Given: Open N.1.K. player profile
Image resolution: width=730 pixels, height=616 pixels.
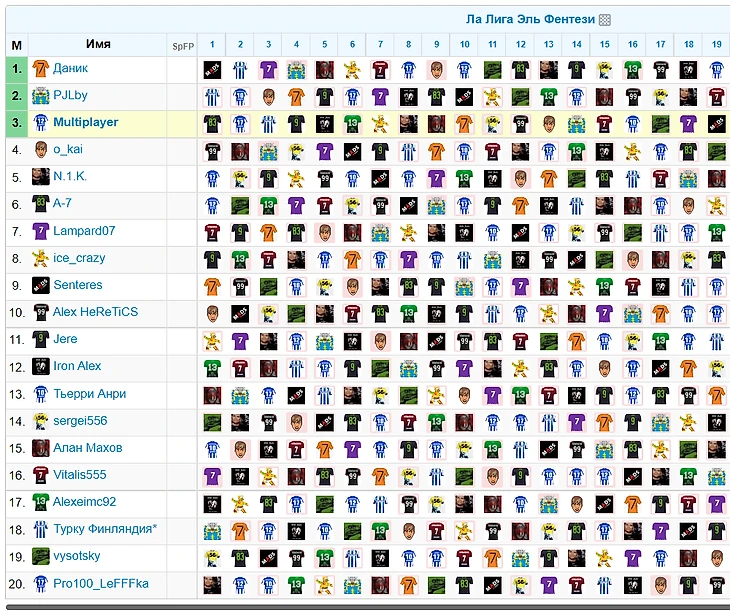Looking at the screenshot, I should (70, 177).
